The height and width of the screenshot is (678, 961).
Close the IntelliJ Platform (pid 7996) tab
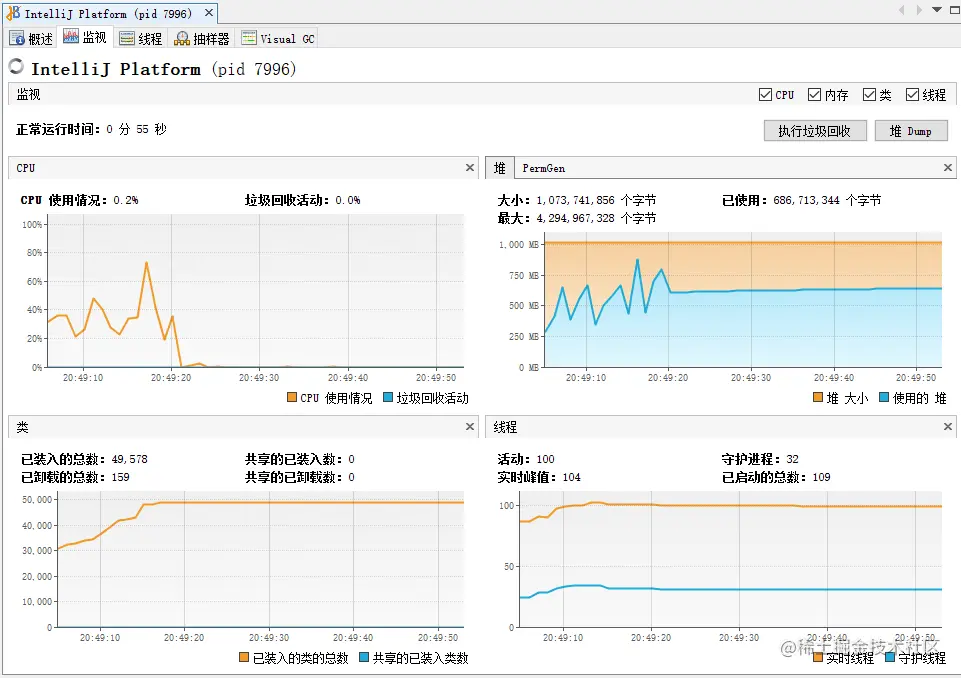coord(209,13)
